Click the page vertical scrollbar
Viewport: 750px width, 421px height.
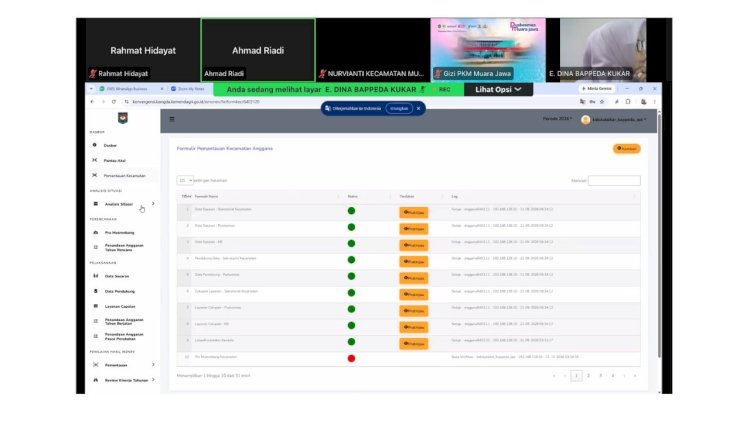[660, 234]
